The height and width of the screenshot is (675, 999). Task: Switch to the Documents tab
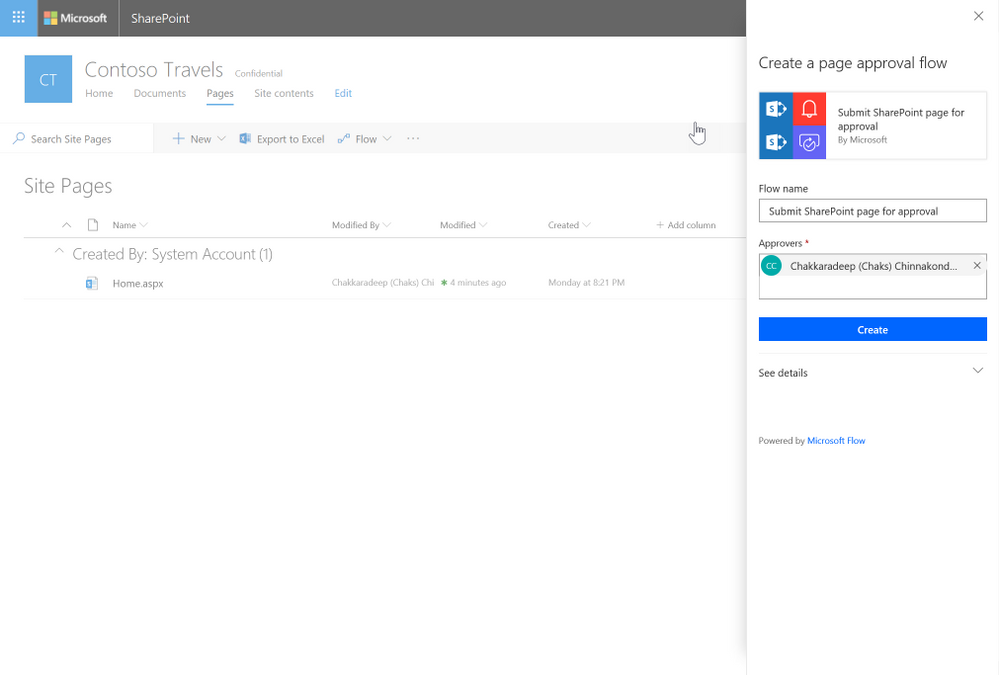tap(159, 93)
